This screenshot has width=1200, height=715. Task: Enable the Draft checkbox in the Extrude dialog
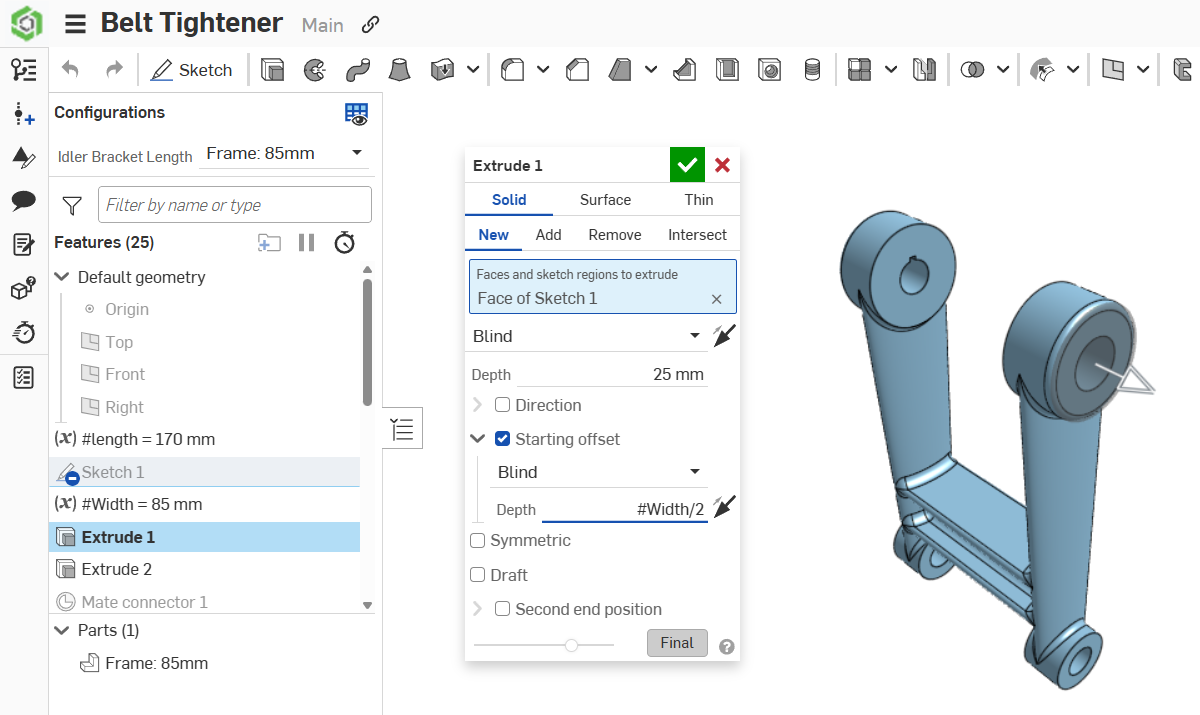478,575
